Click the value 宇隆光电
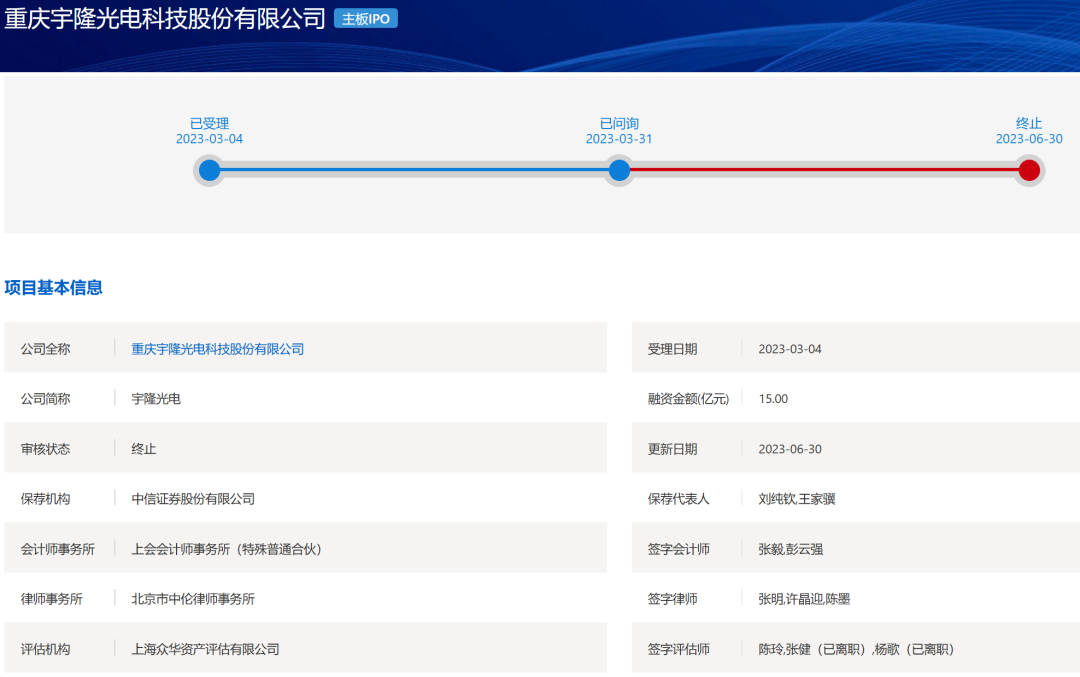 (x=156, y=399)
